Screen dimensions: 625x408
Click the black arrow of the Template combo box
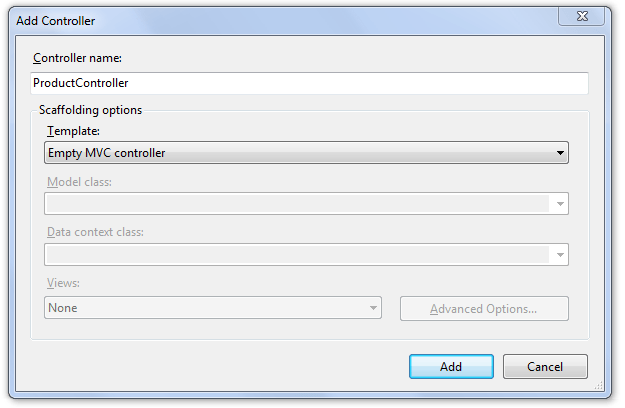point(560,153)
